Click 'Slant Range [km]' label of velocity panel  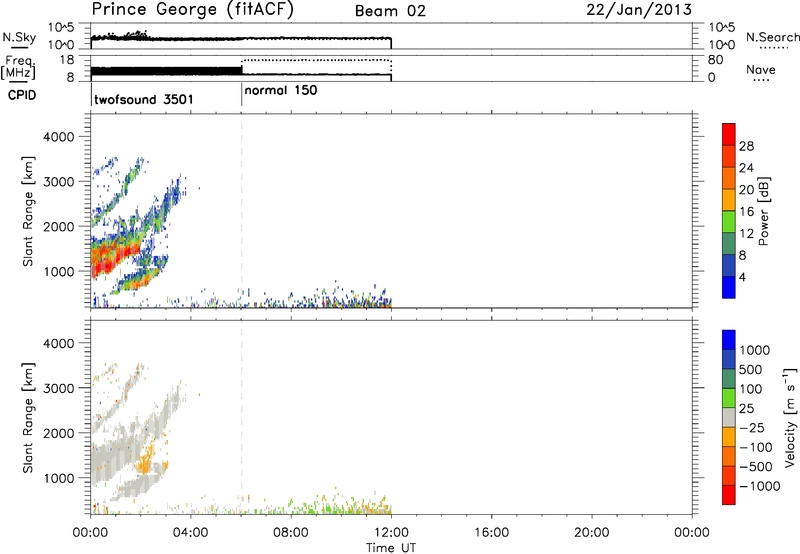click(28, 418)
